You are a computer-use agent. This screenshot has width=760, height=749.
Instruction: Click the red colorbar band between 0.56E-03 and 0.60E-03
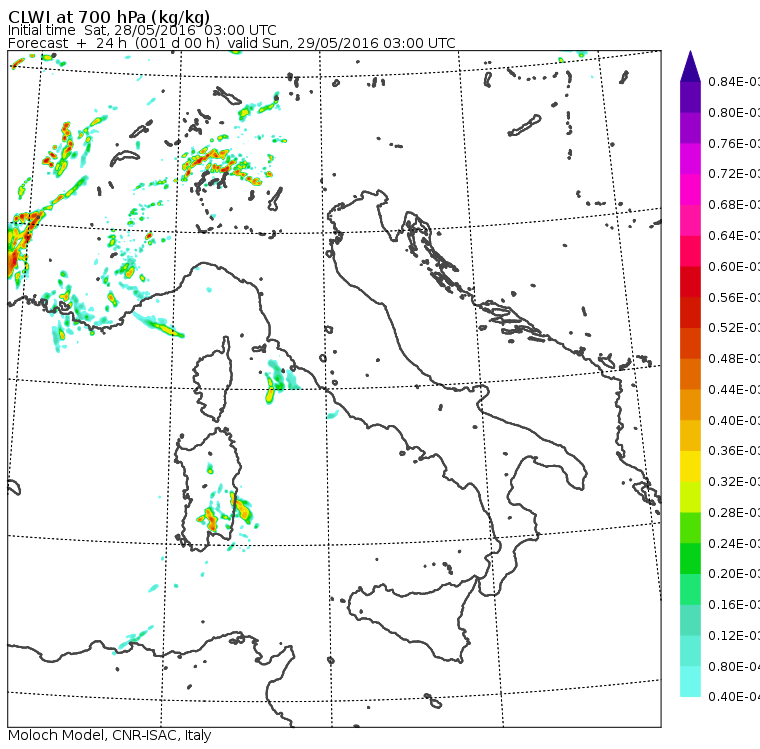click(x=690, y=282)
